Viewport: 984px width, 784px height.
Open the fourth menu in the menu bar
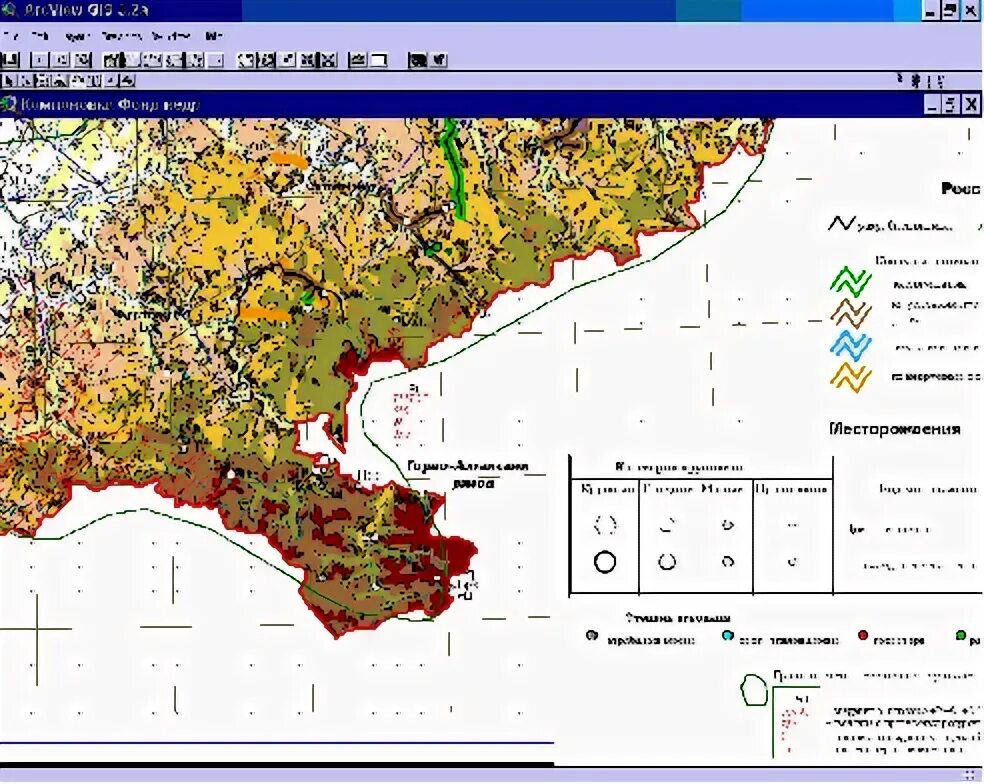(x=121, y=36)
